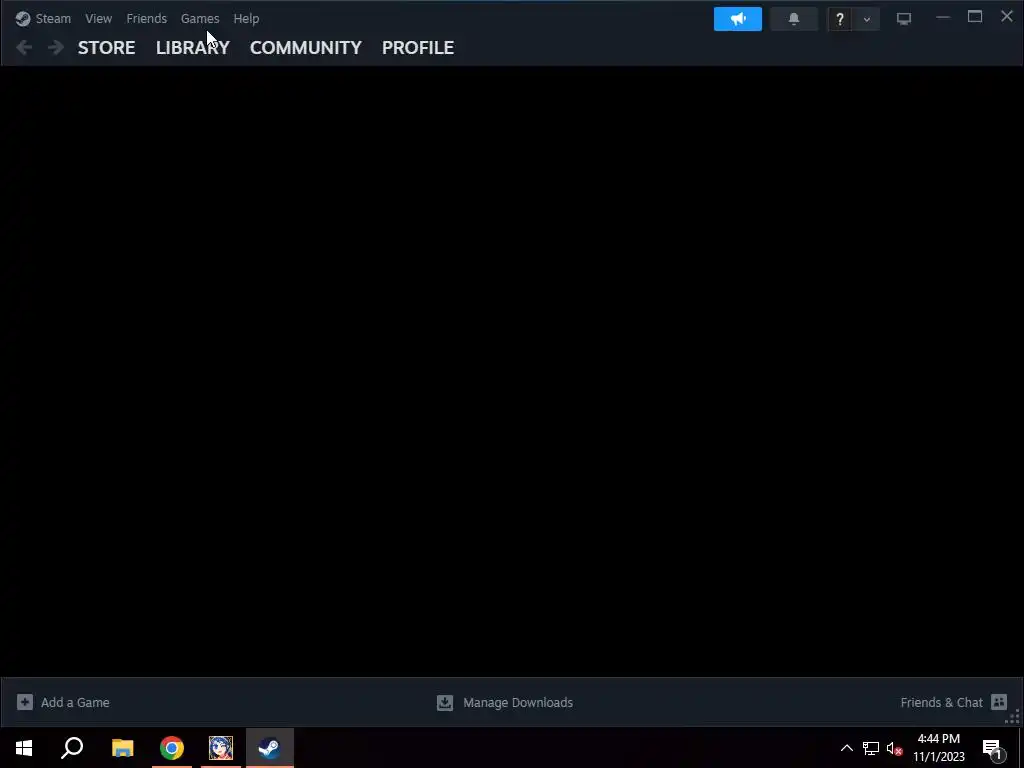Go back with the left arrow
The image size is (1024, 768).
(x=24, y=47)
